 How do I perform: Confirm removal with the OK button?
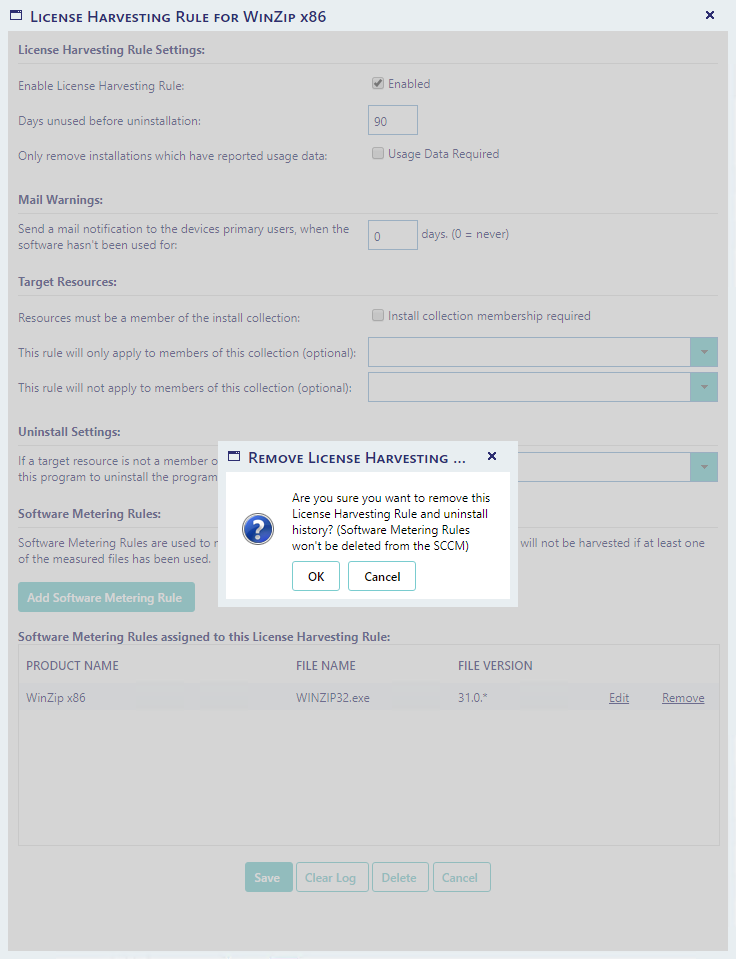316,576
